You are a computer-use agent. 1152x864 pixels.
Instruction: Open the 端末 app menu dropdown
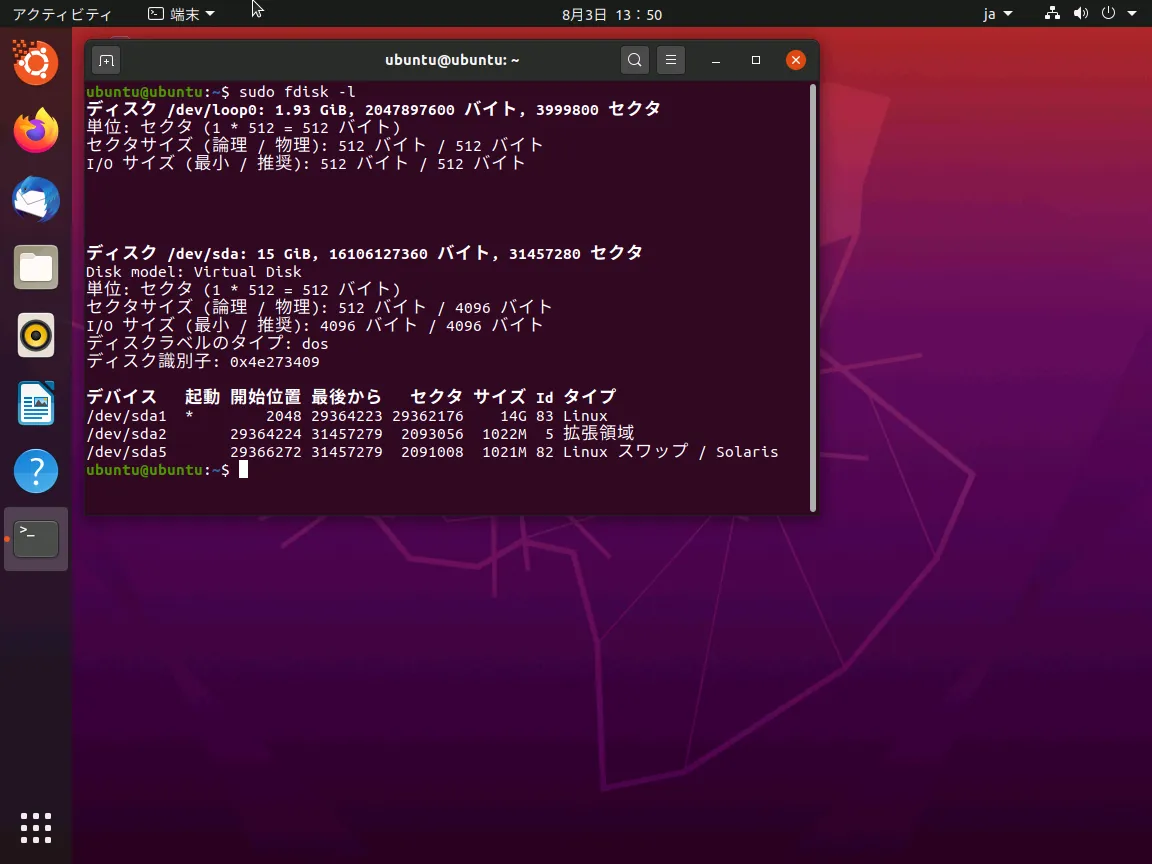click(x=181, y=14)
